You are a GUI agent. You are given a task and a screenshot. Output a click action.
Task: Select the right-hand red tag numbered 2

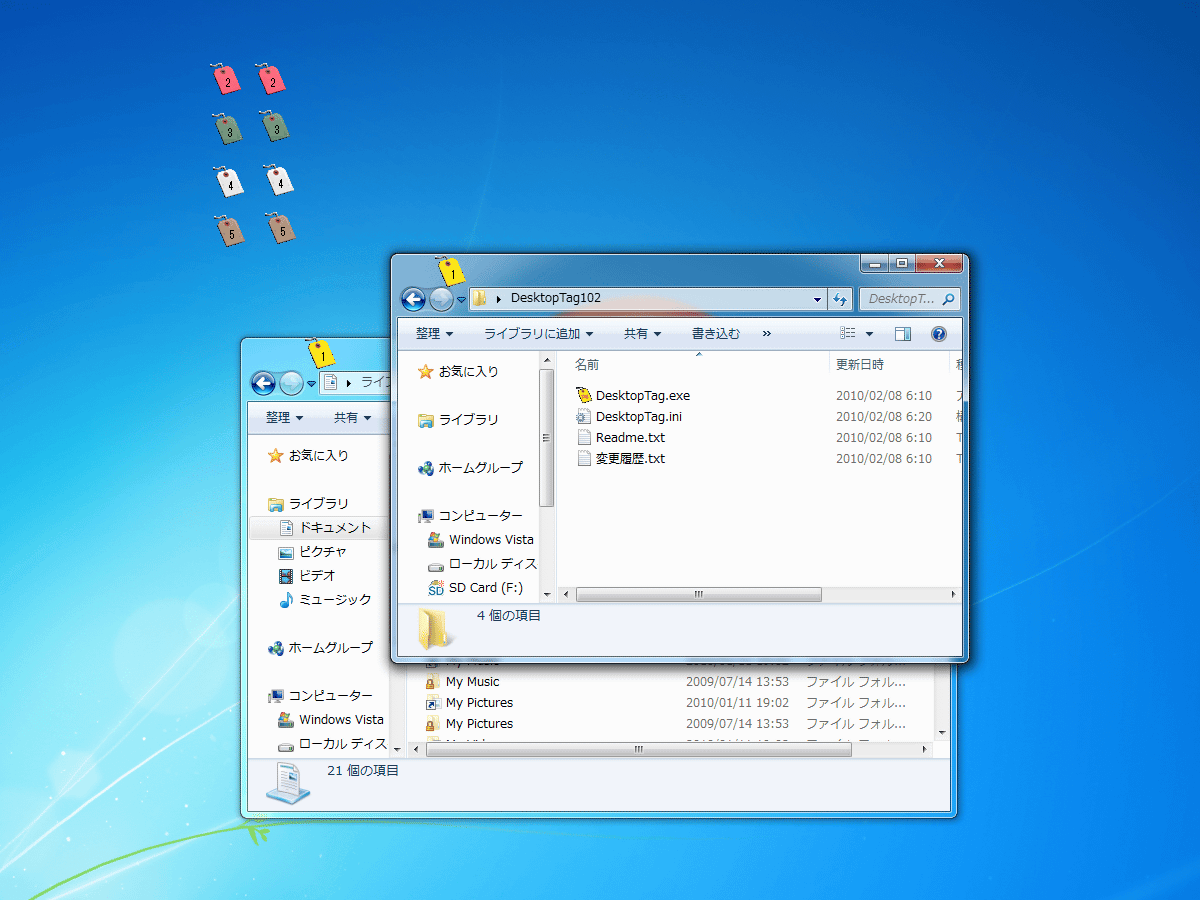[271, 77]
